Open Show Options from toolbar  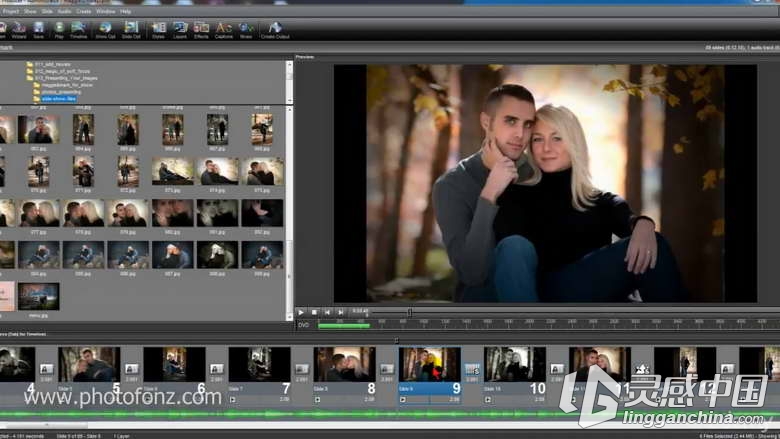[x=105, y=30]
